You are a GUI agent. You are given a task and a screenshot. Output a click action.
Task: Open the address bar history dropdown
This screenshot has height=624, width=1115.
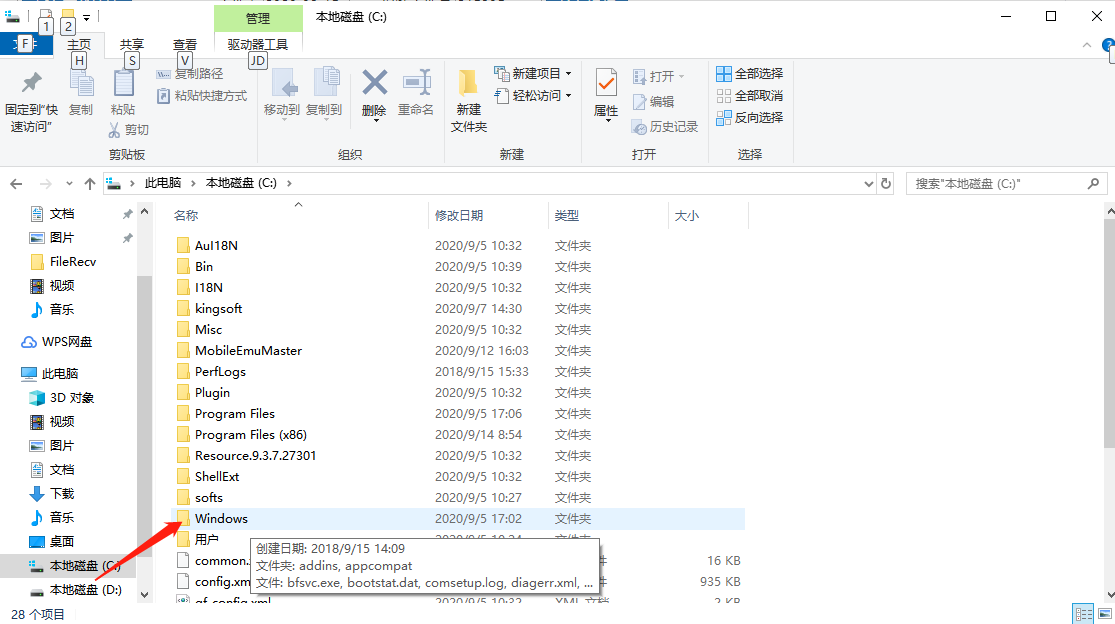pyautogui.click(x=868, y=183)
